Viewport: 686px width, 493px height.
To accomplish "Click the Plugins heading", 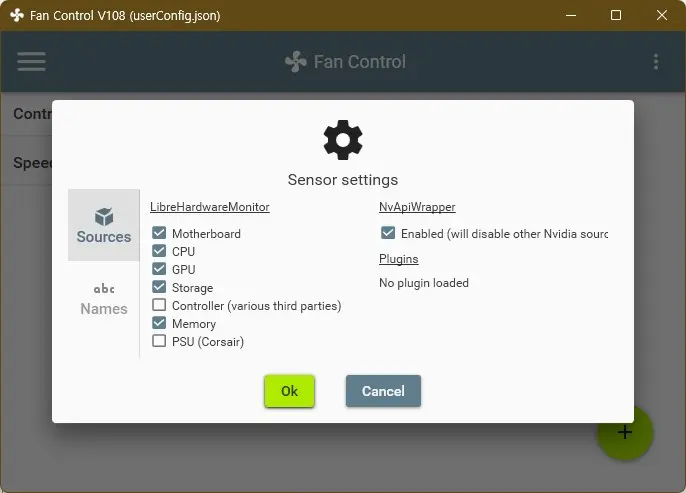I will [399, 259].
